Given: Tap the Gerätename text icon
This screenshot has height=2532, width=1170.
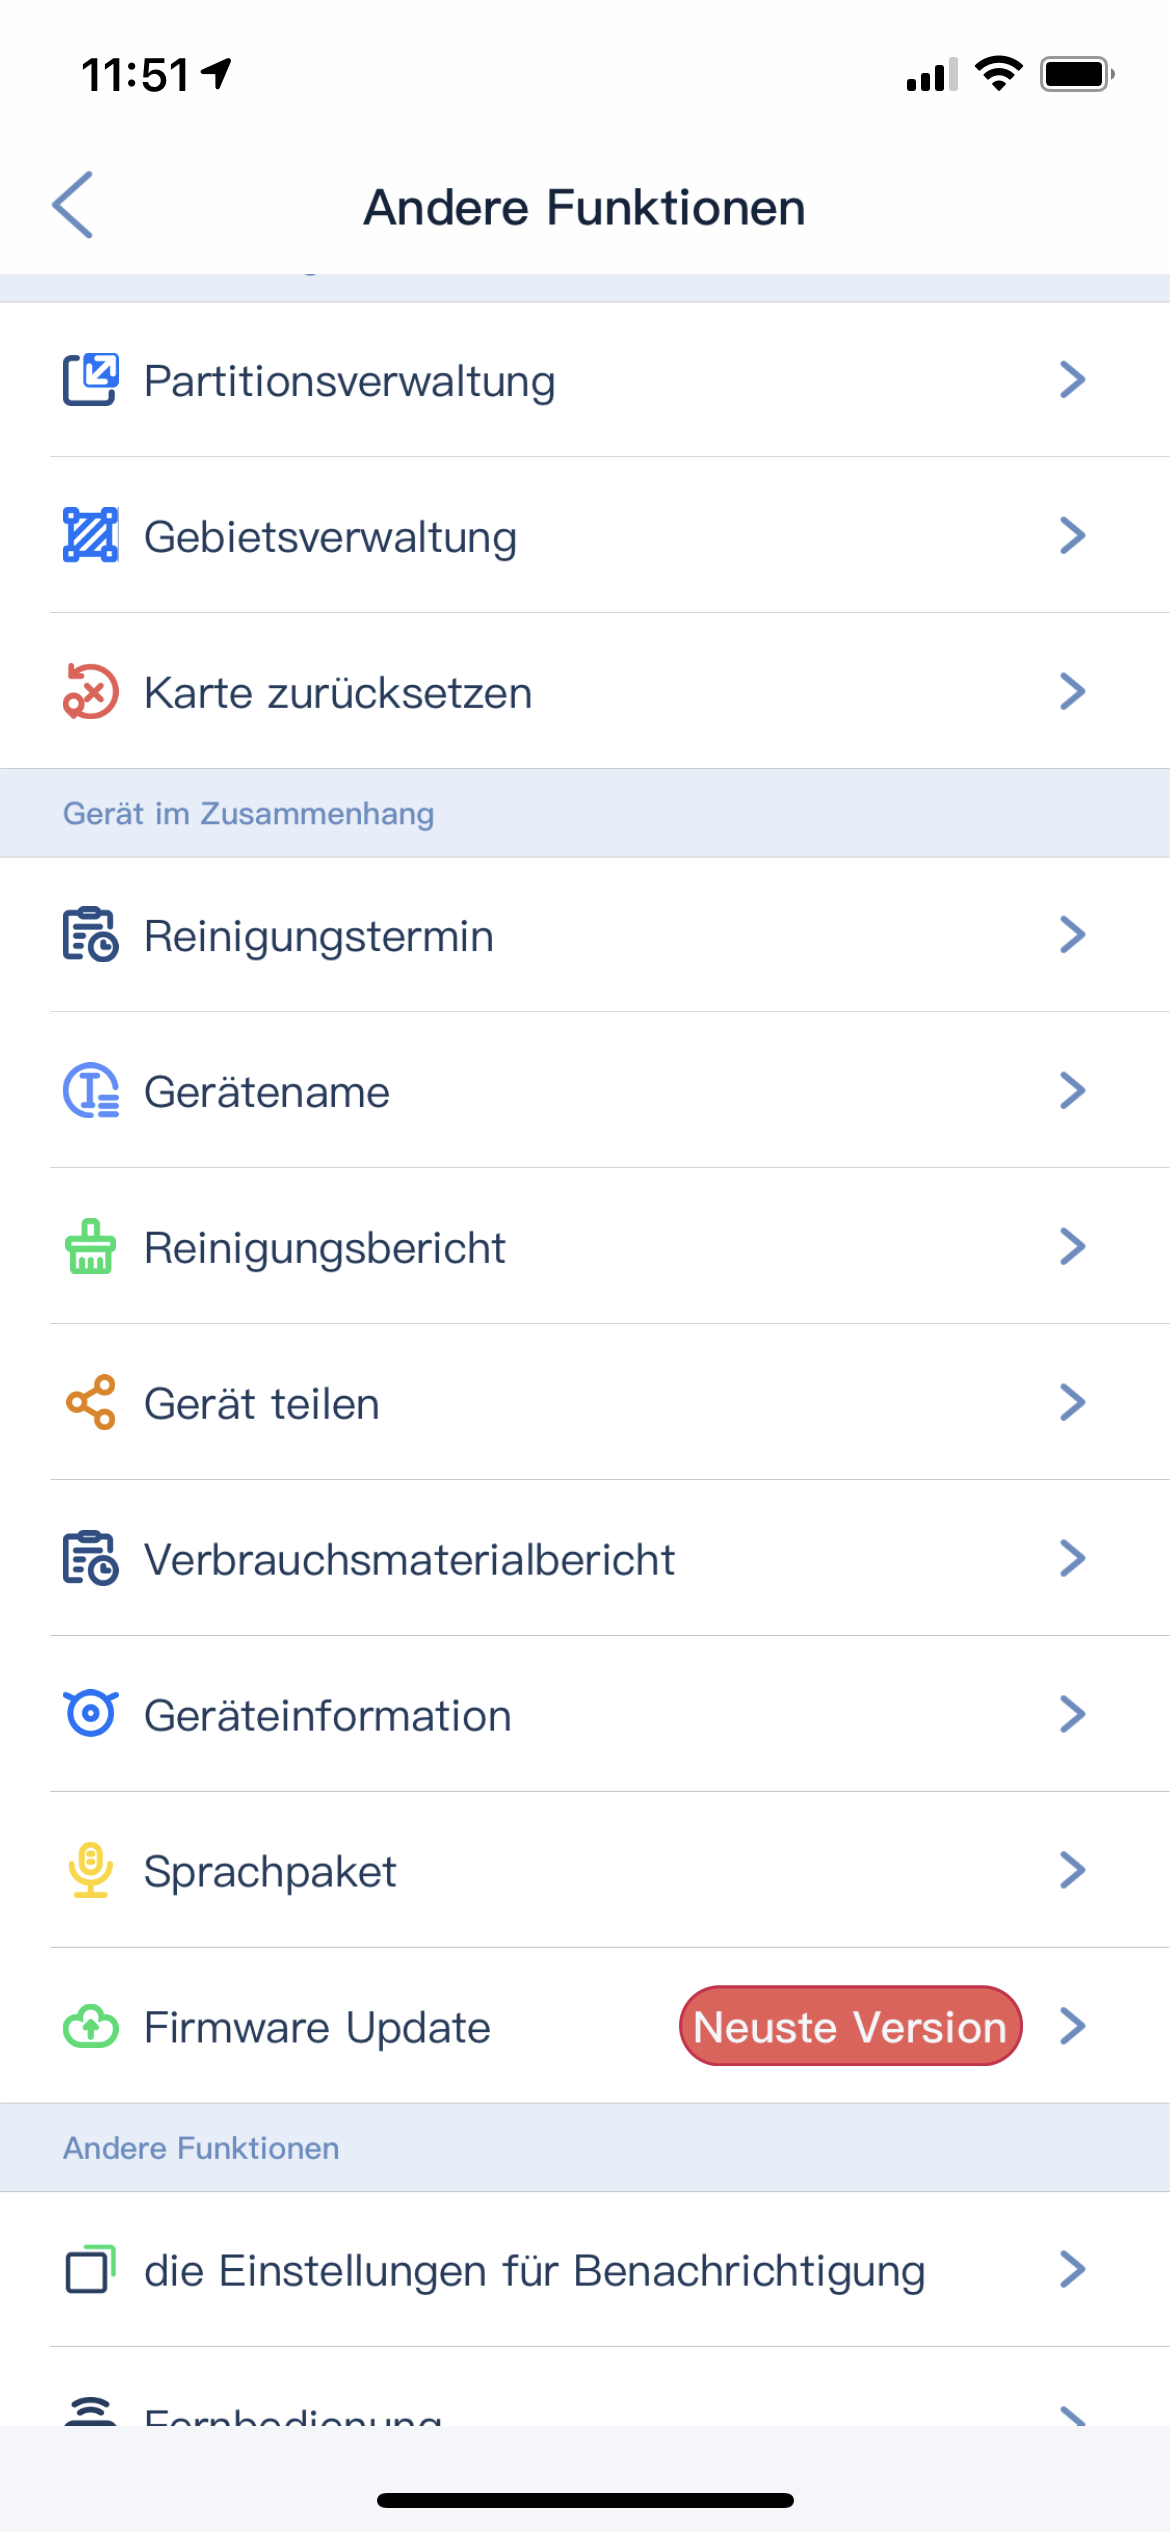Looking at the screenshot, I should pyautogui.click(x=90, y=1091).
